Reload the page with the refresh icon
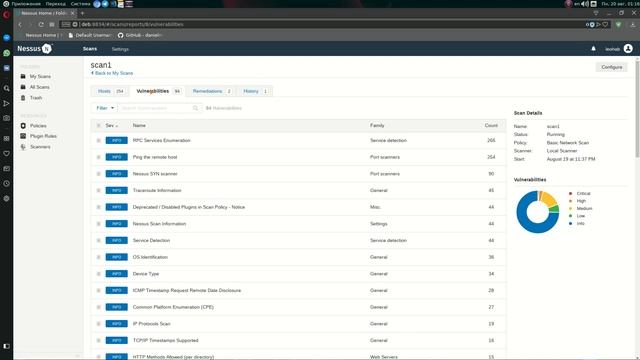This screenshot has height=360, width=640. pos(41,24)
